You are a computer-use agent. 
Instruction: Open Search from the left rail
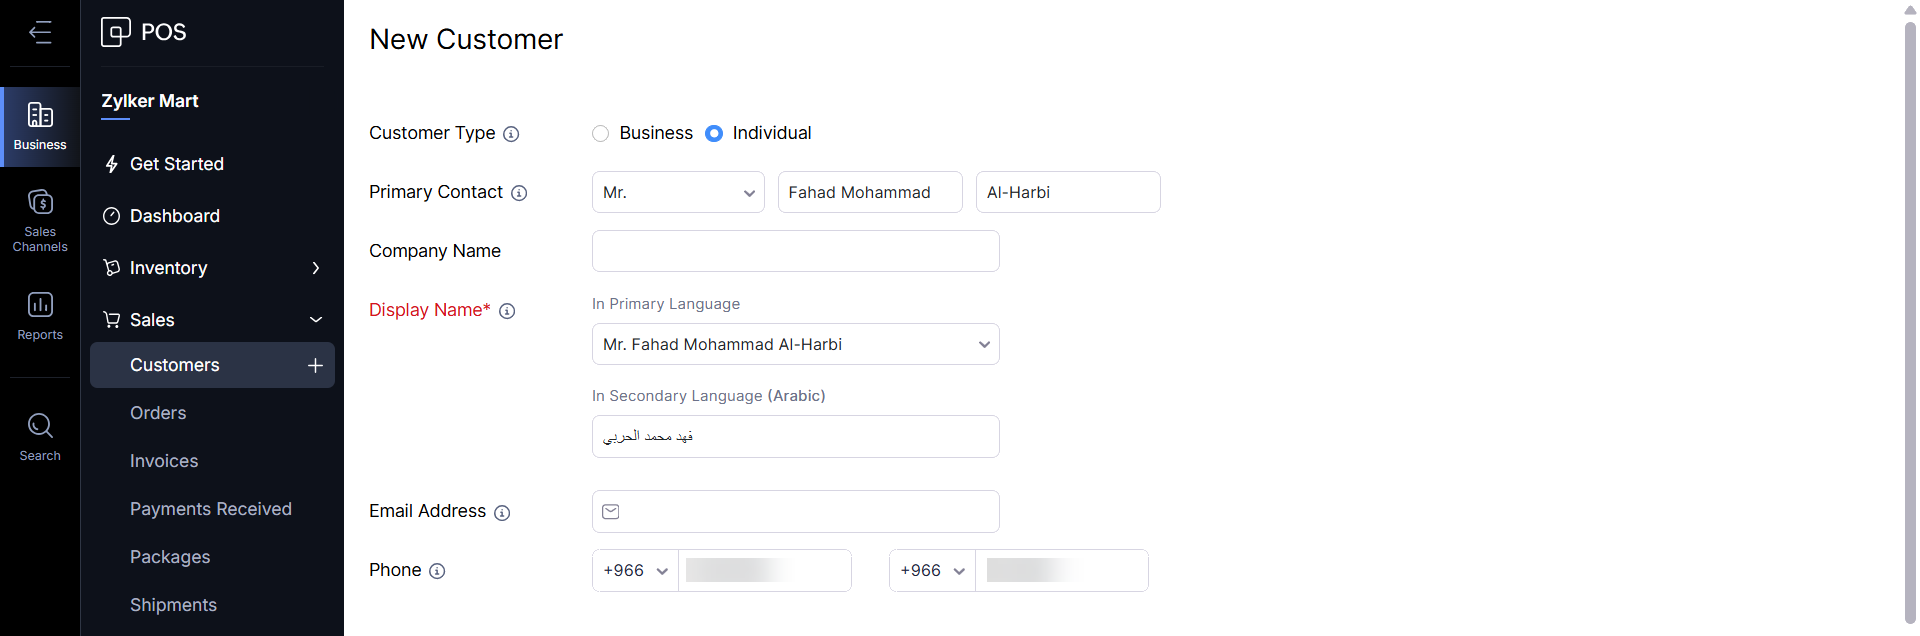40,436
